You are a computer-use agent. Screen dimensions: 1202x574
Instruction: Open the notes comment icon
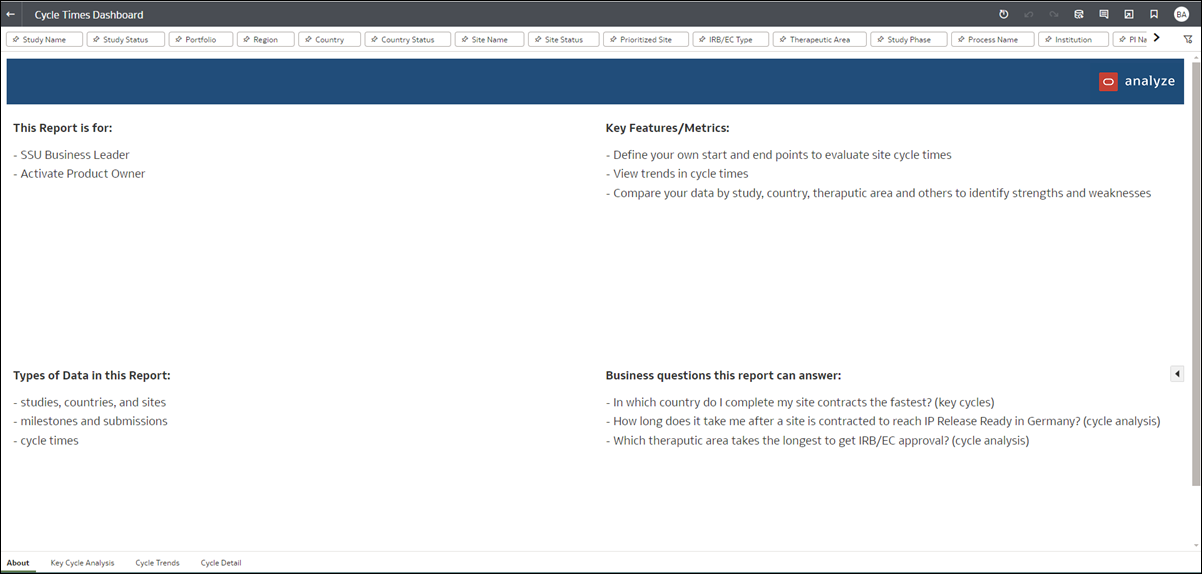click(1104, 14)
